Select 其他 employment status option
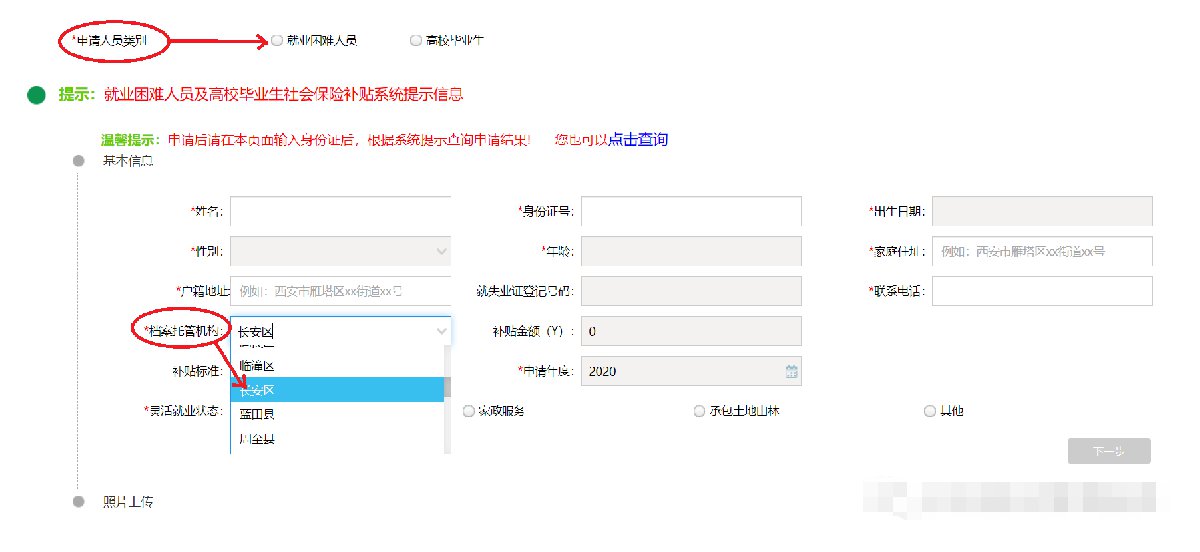 (929, 411)
